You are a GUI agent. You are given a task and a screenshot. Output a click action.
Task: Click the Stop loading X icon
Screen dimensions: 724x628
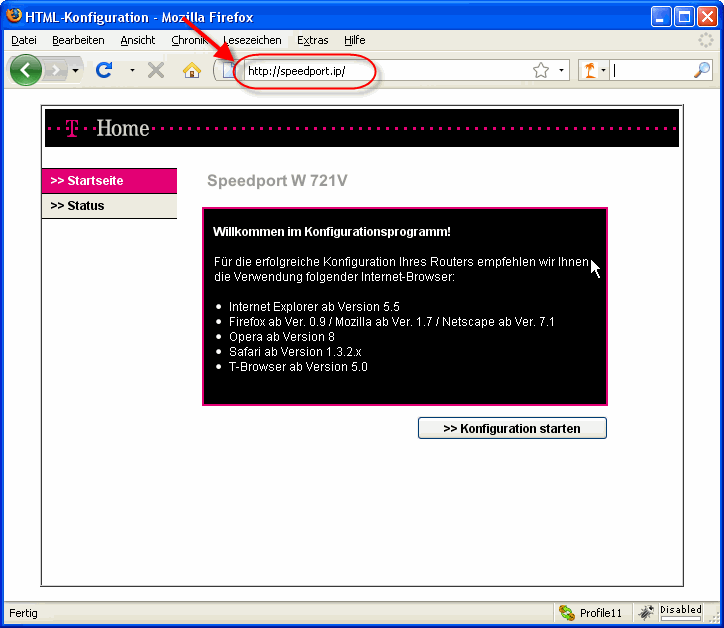tap(156, 70)
